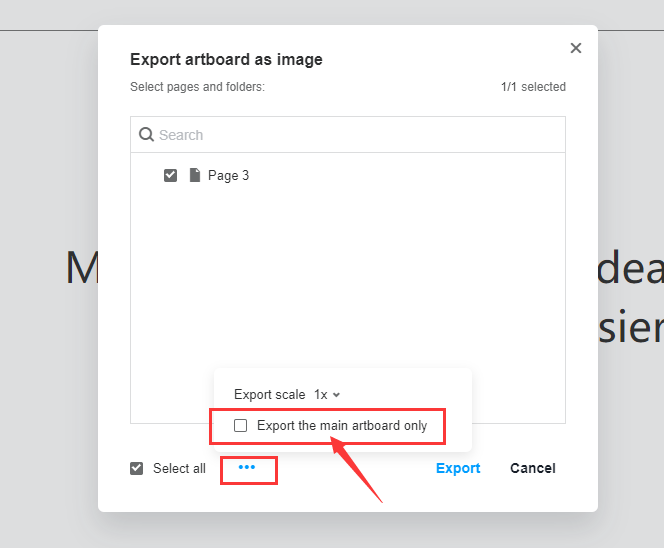This screenshot has width=664, height=548.
Task: Open the Export scale 1x dropdown
Action: pyautogui.click(x=325, y=395)
